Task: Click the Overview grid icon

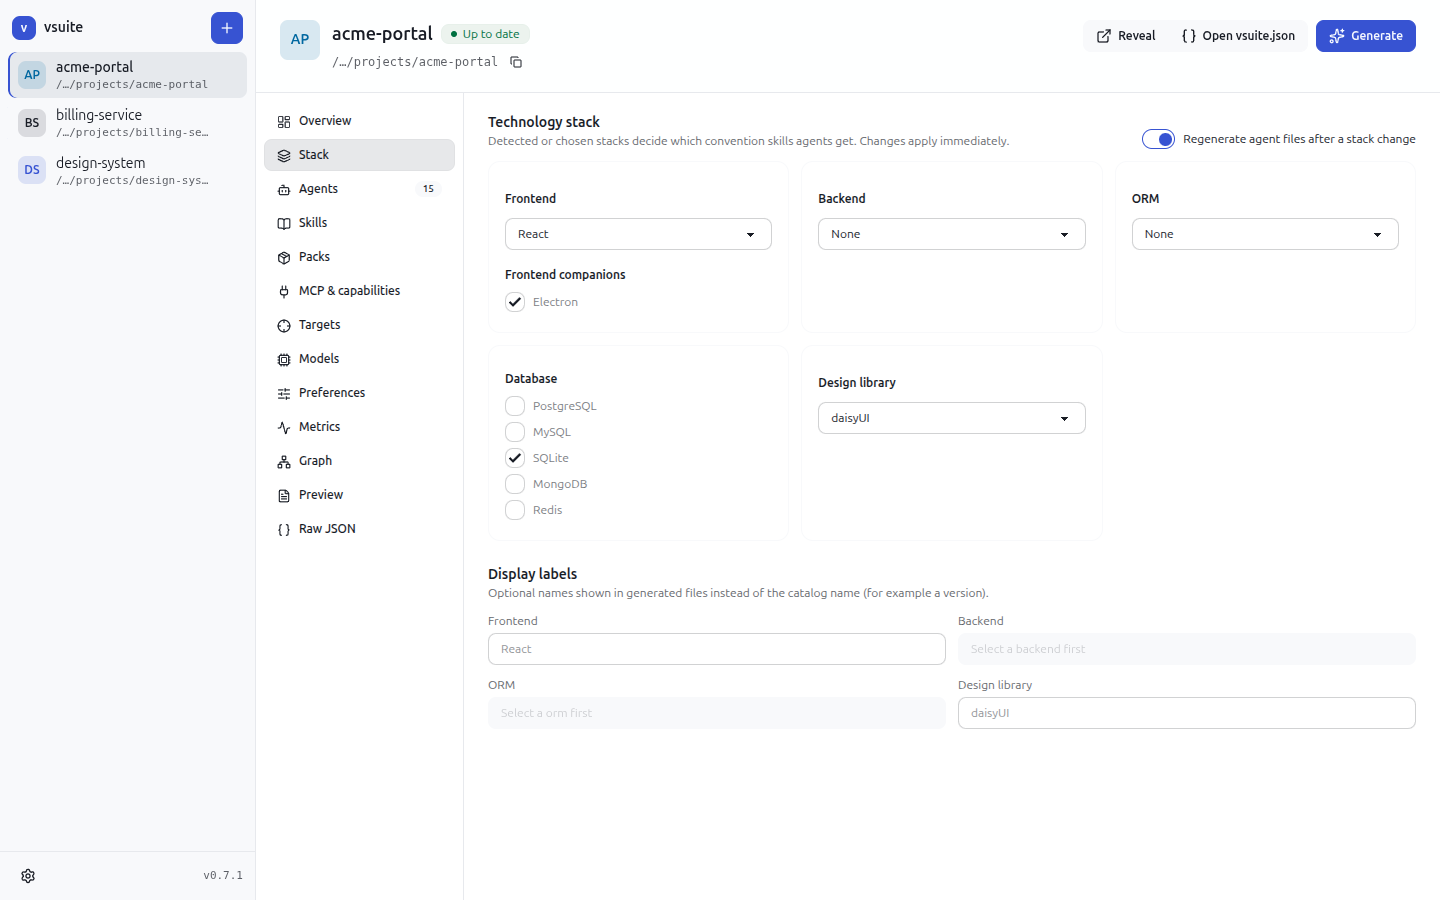Action: (284, 121)
